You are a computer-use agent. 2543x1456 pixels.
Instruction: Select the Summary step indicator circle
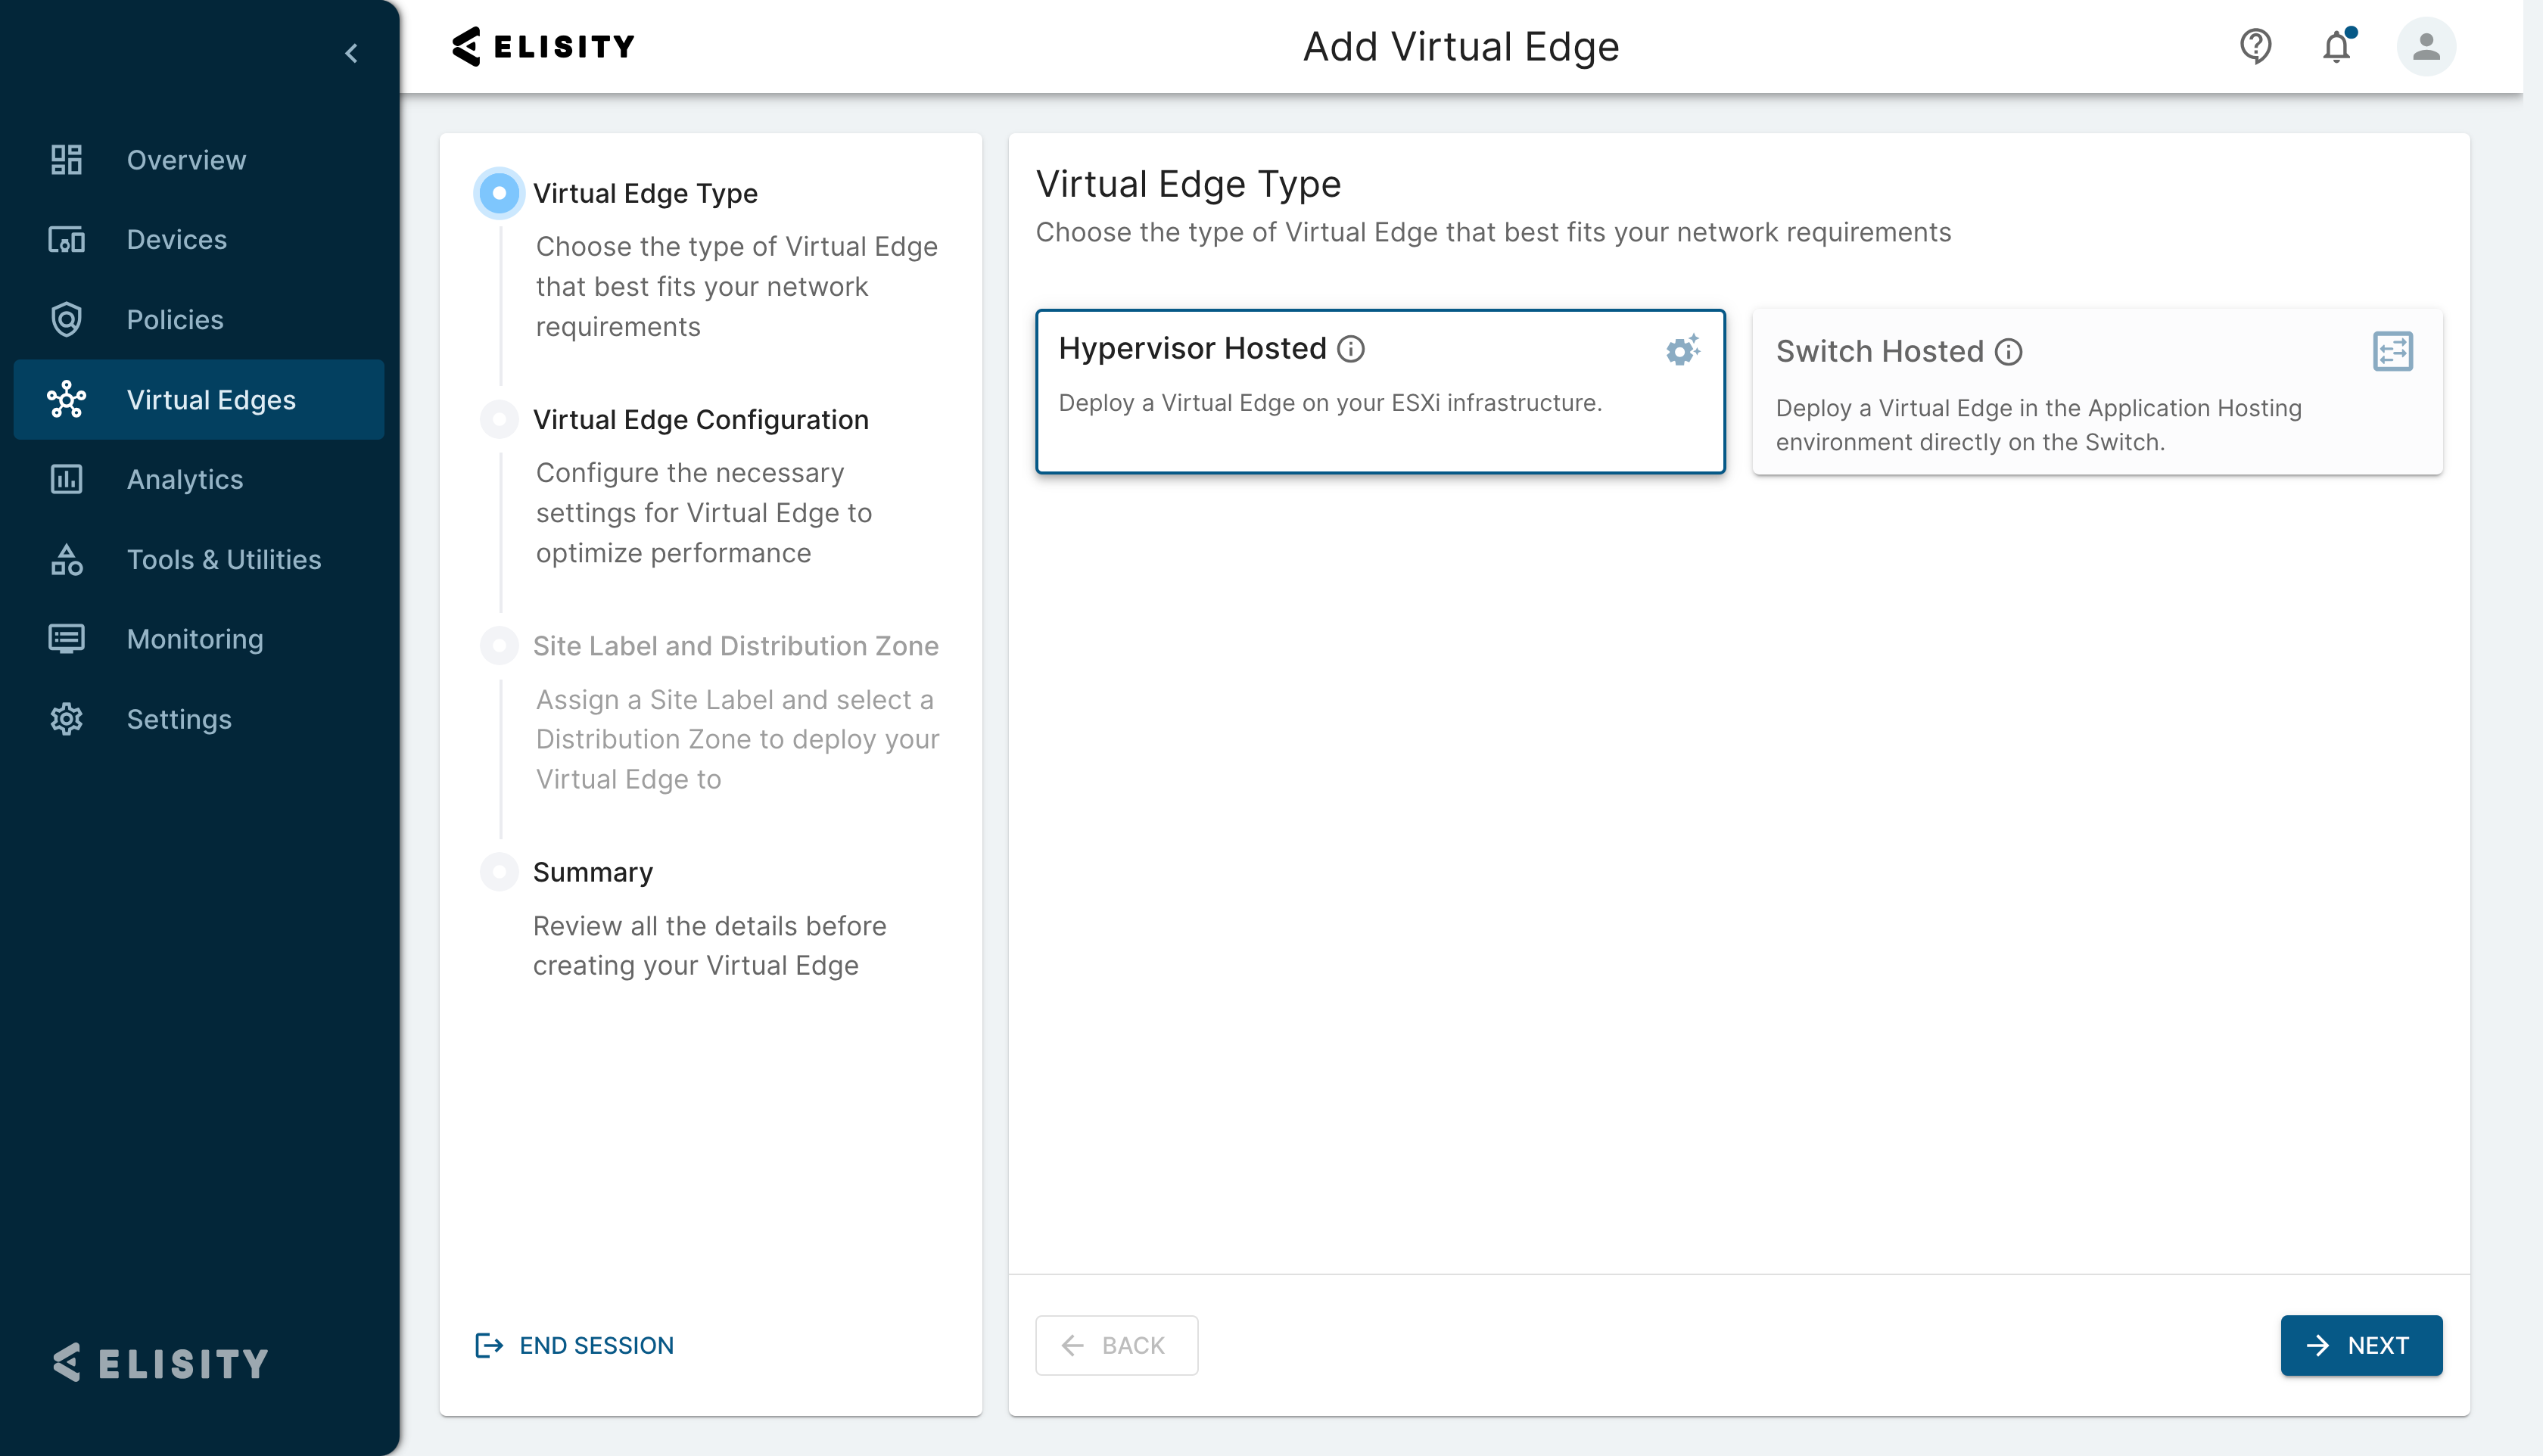[499, 872]
